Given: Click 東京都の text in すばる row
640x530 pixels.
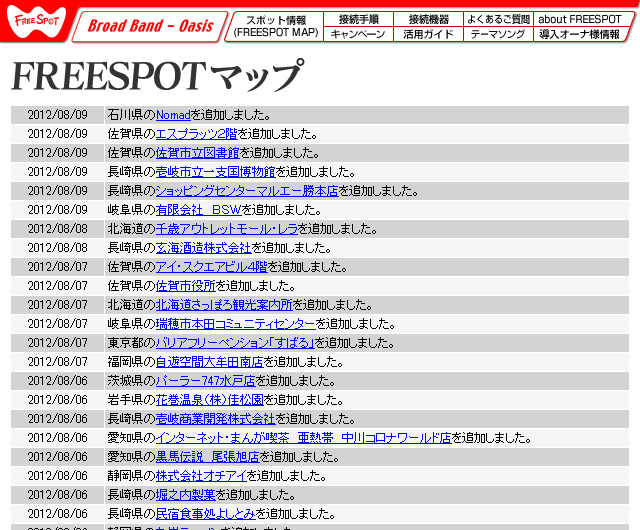Looking at the screenshot, I should [132, 343].
